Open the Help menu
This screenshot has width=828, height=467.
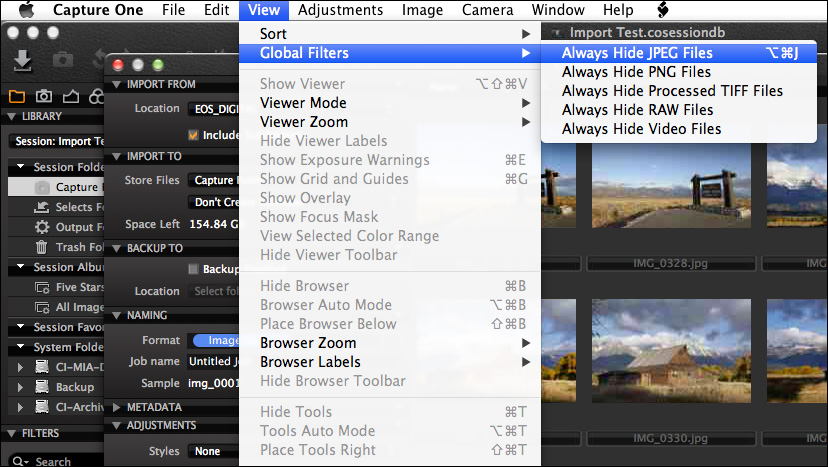618,10
